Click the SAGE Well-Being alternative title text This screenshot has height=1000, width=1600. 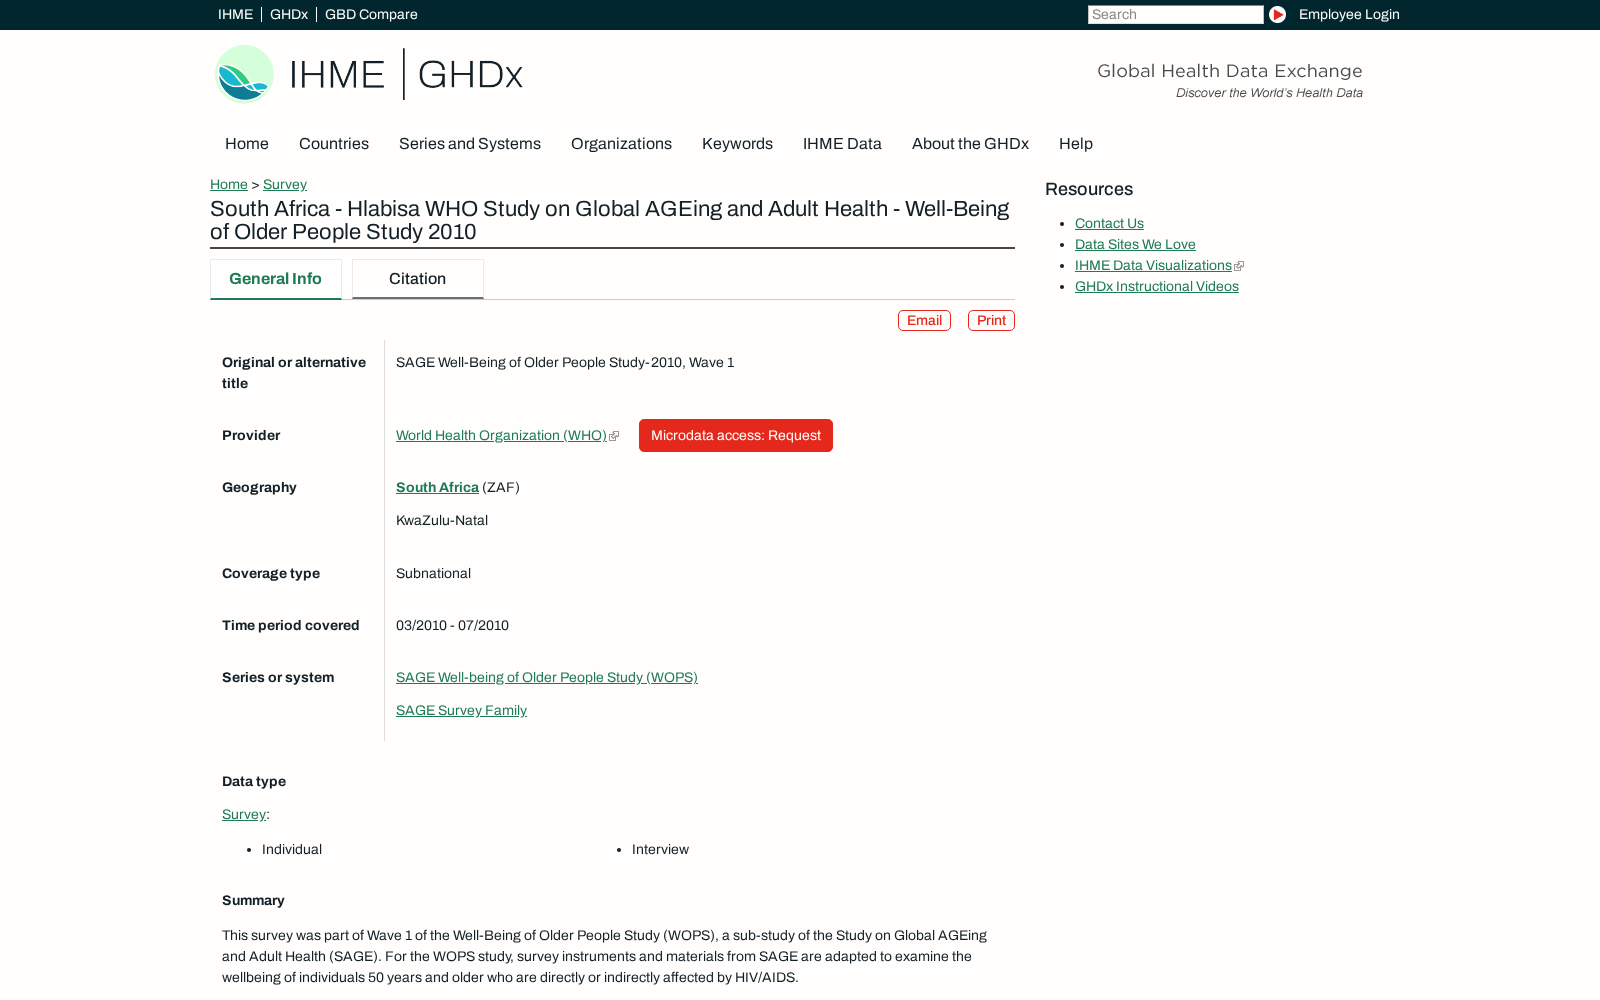click(x=565, y=362)
